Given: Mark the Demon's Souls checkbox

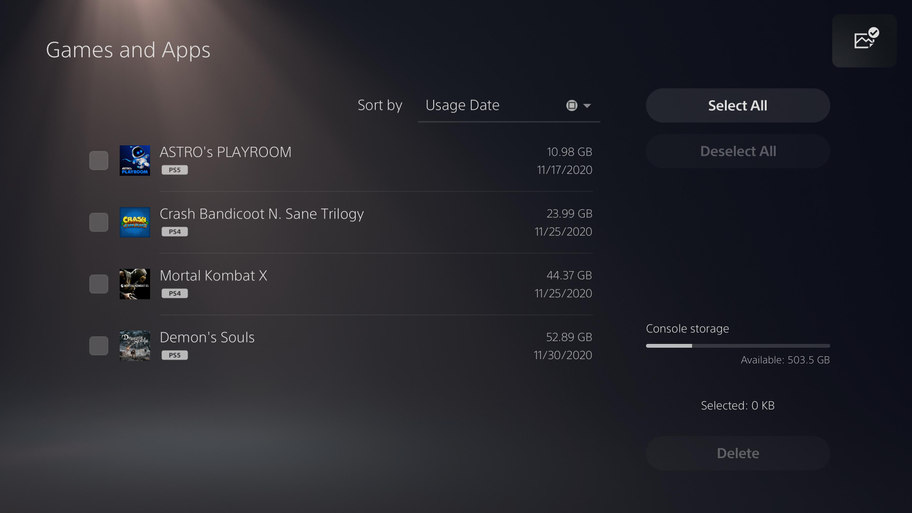Looking at the screenshot, I should (x=99, y=345).
